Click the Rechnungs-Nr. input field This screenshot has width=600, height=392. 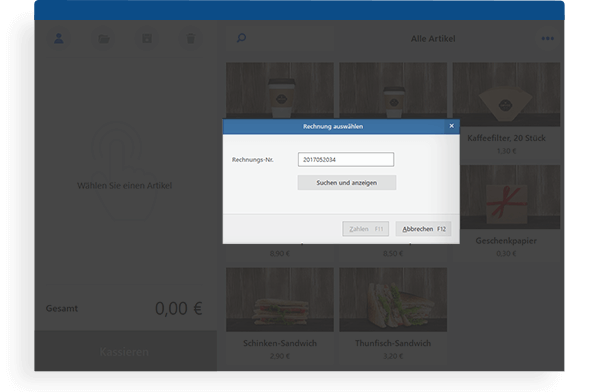click(x=346, y=159)
